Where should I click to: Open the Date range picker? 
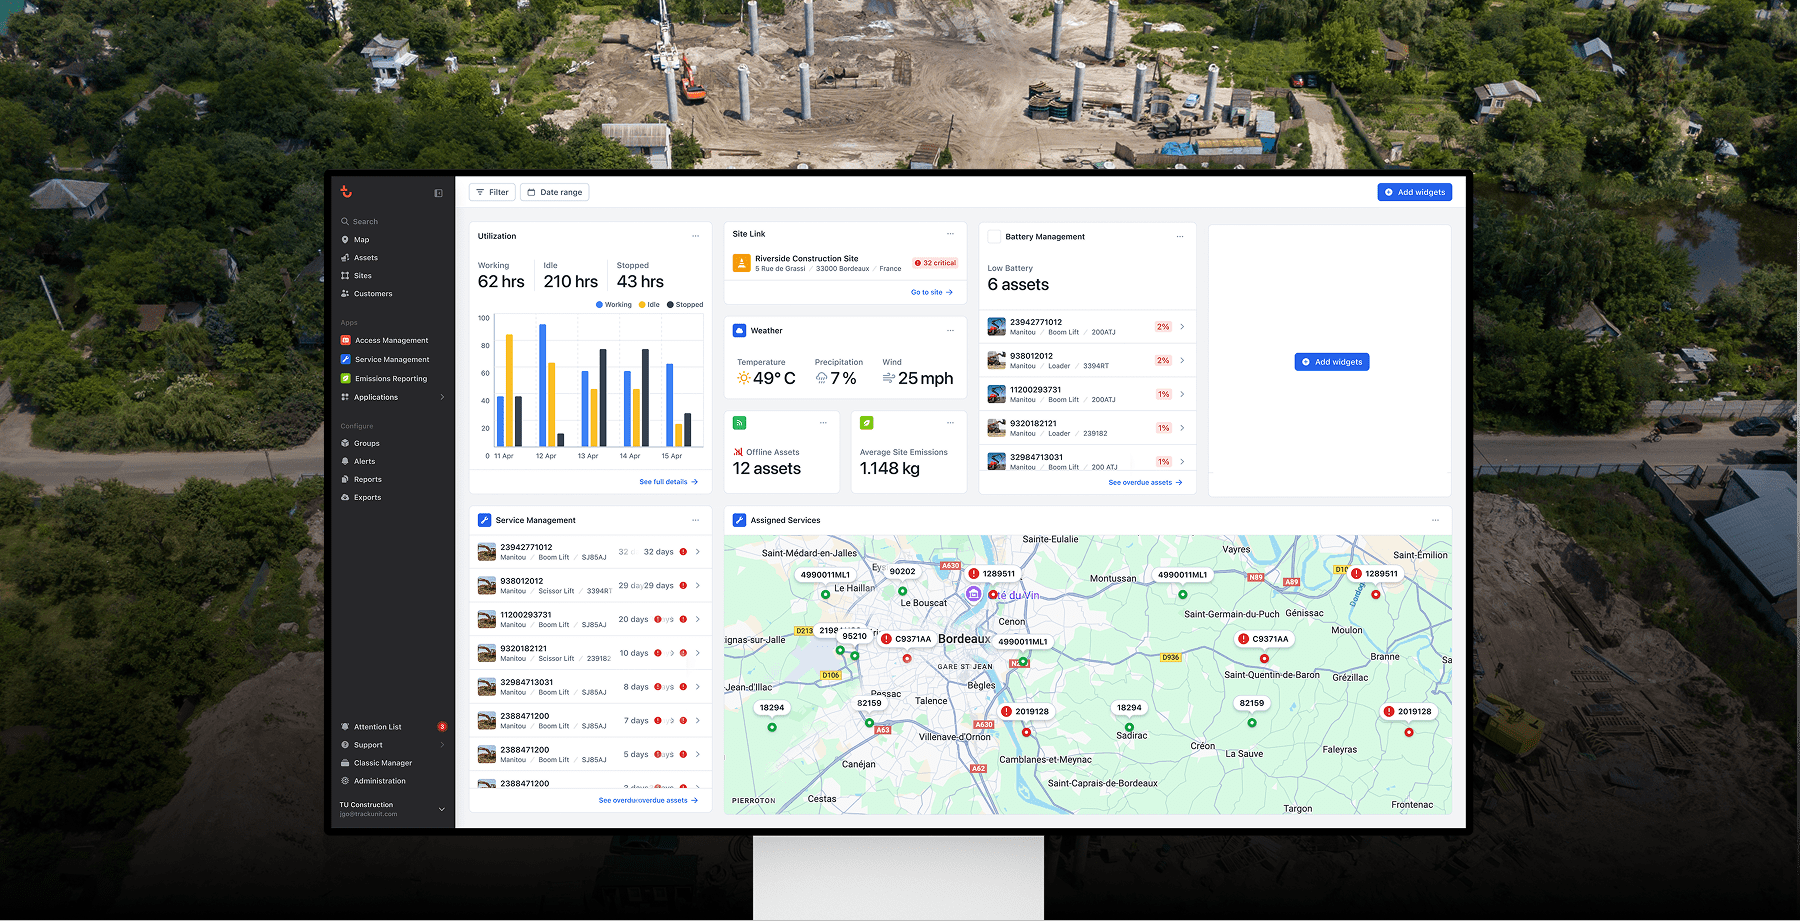point(555,192)
